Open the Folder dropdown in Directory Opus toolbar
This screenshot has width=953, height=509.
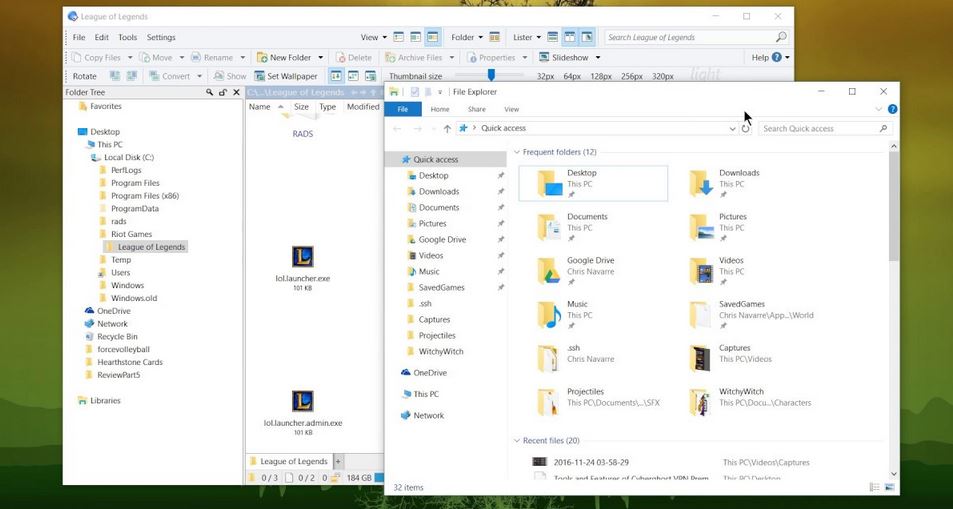pos(467,37)
